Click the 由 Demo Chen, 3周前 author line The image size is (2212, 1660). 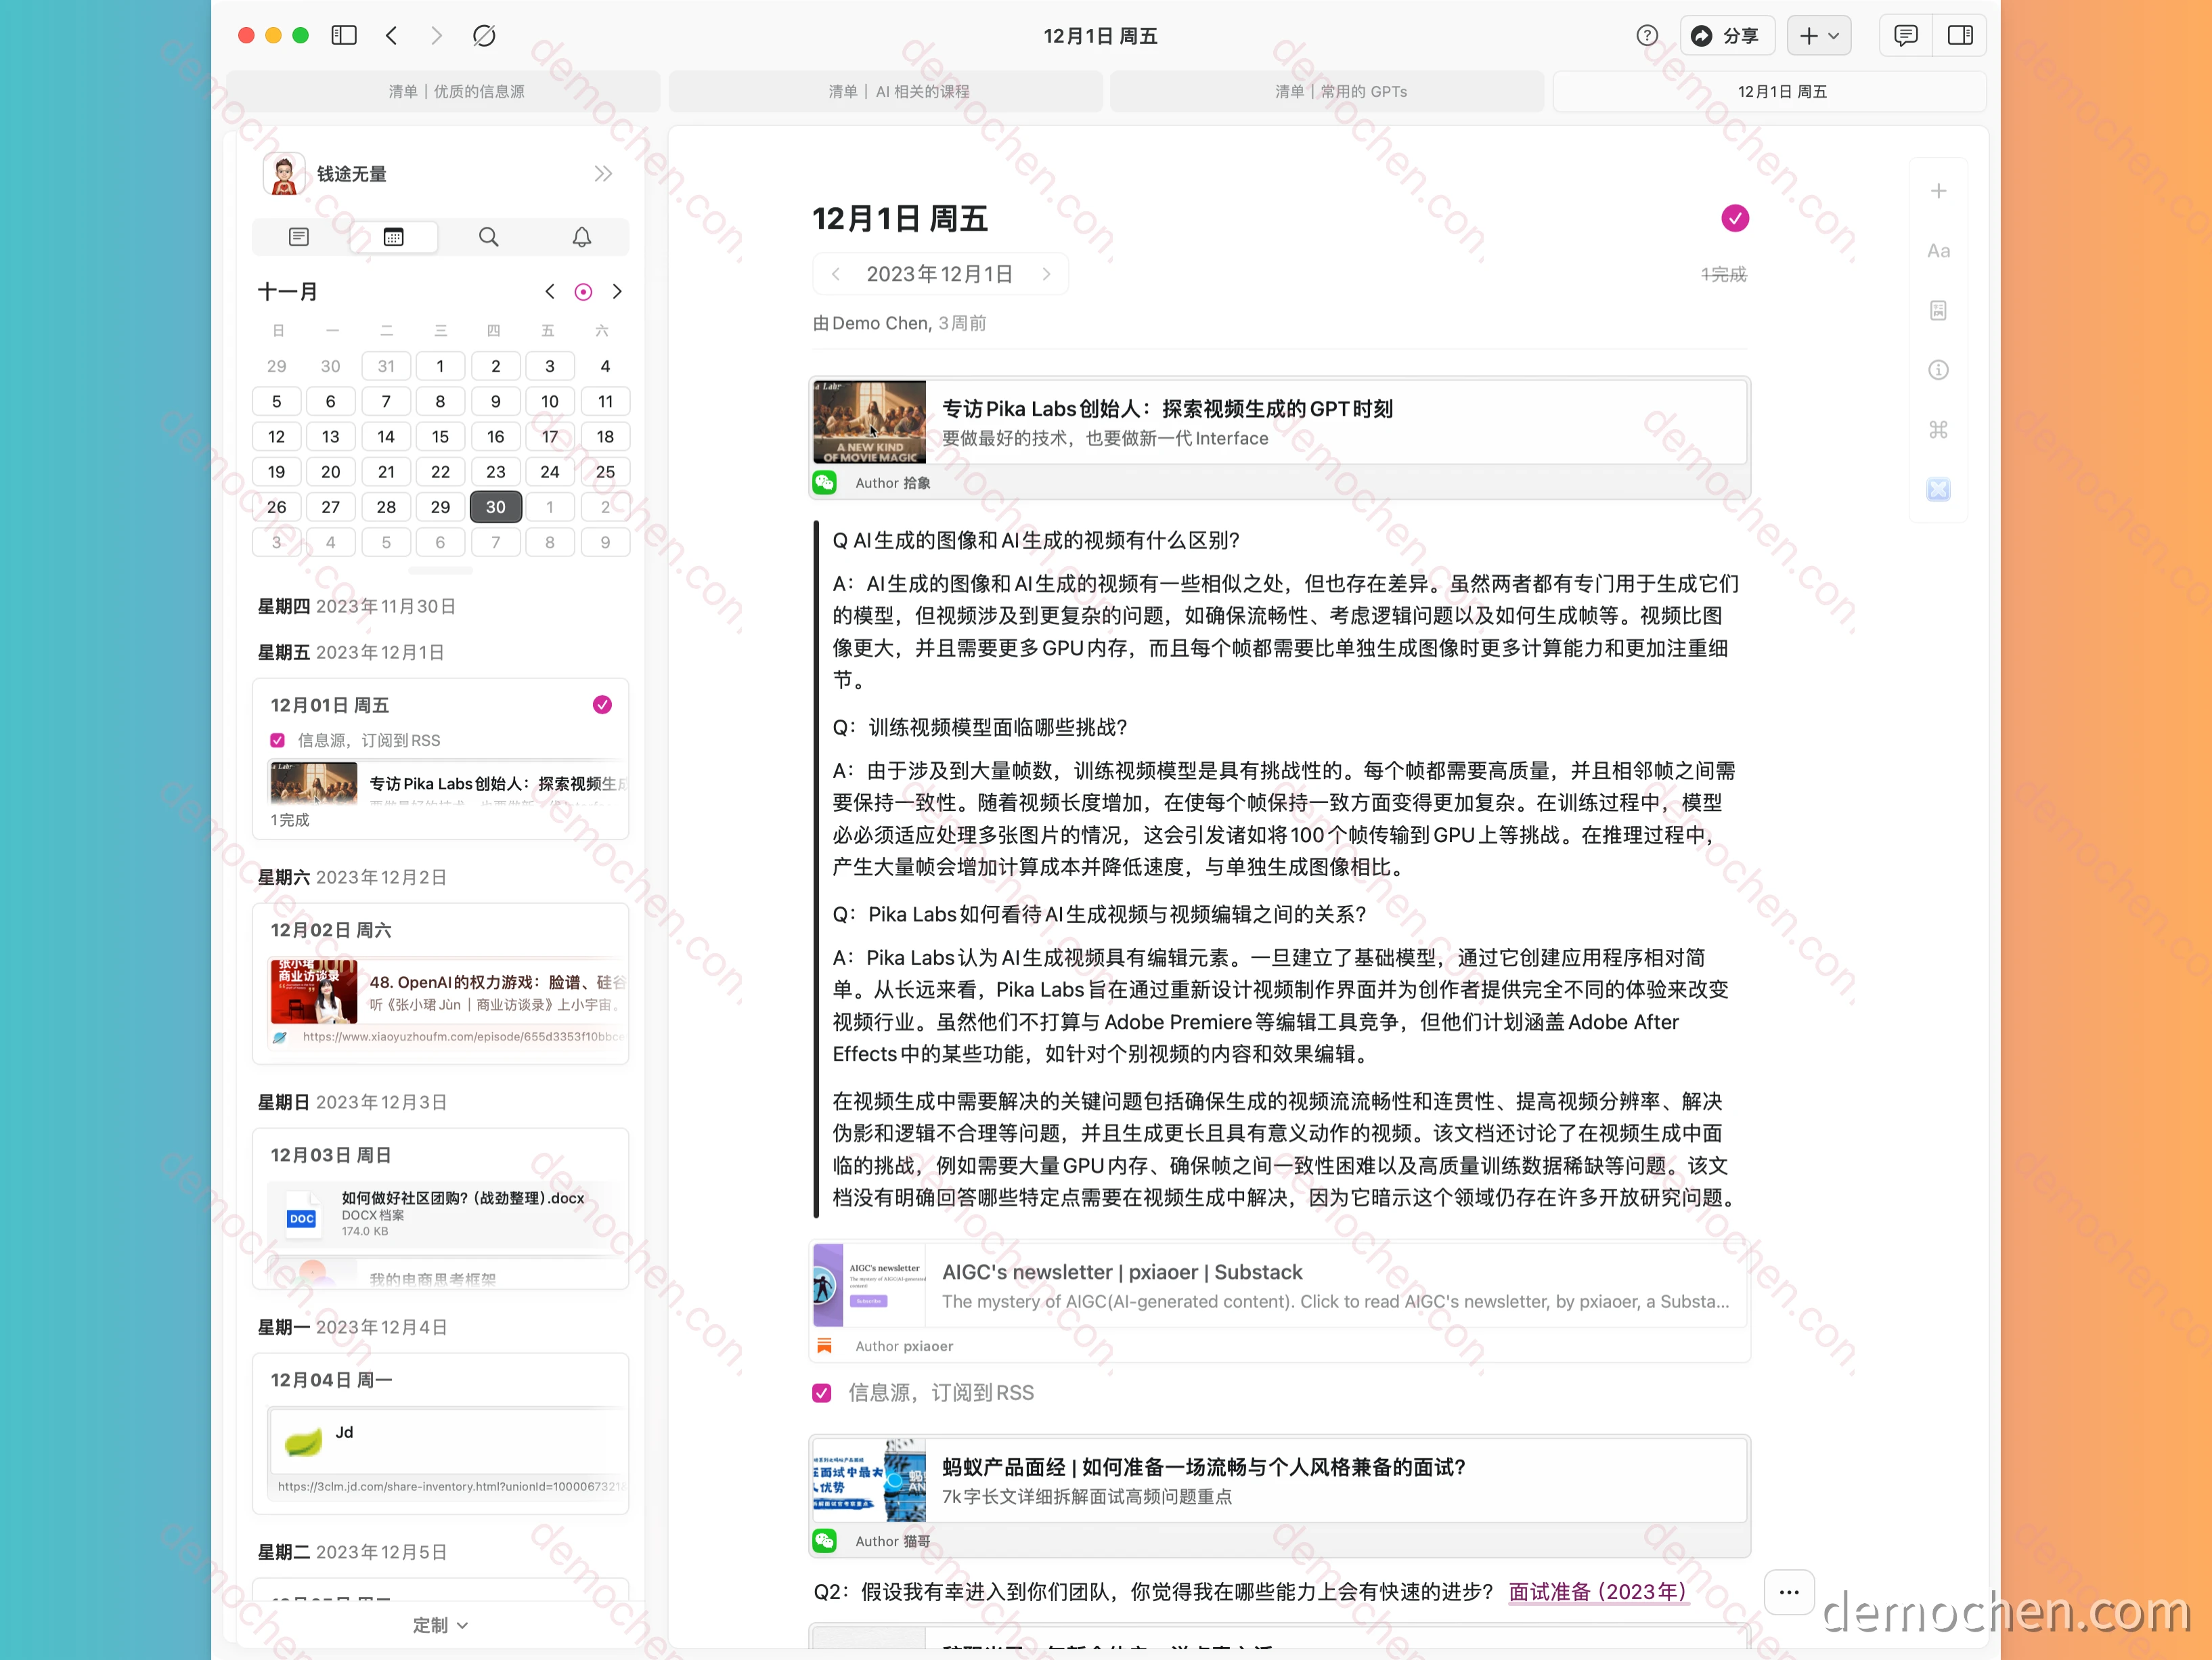click(x=899, y=323)
